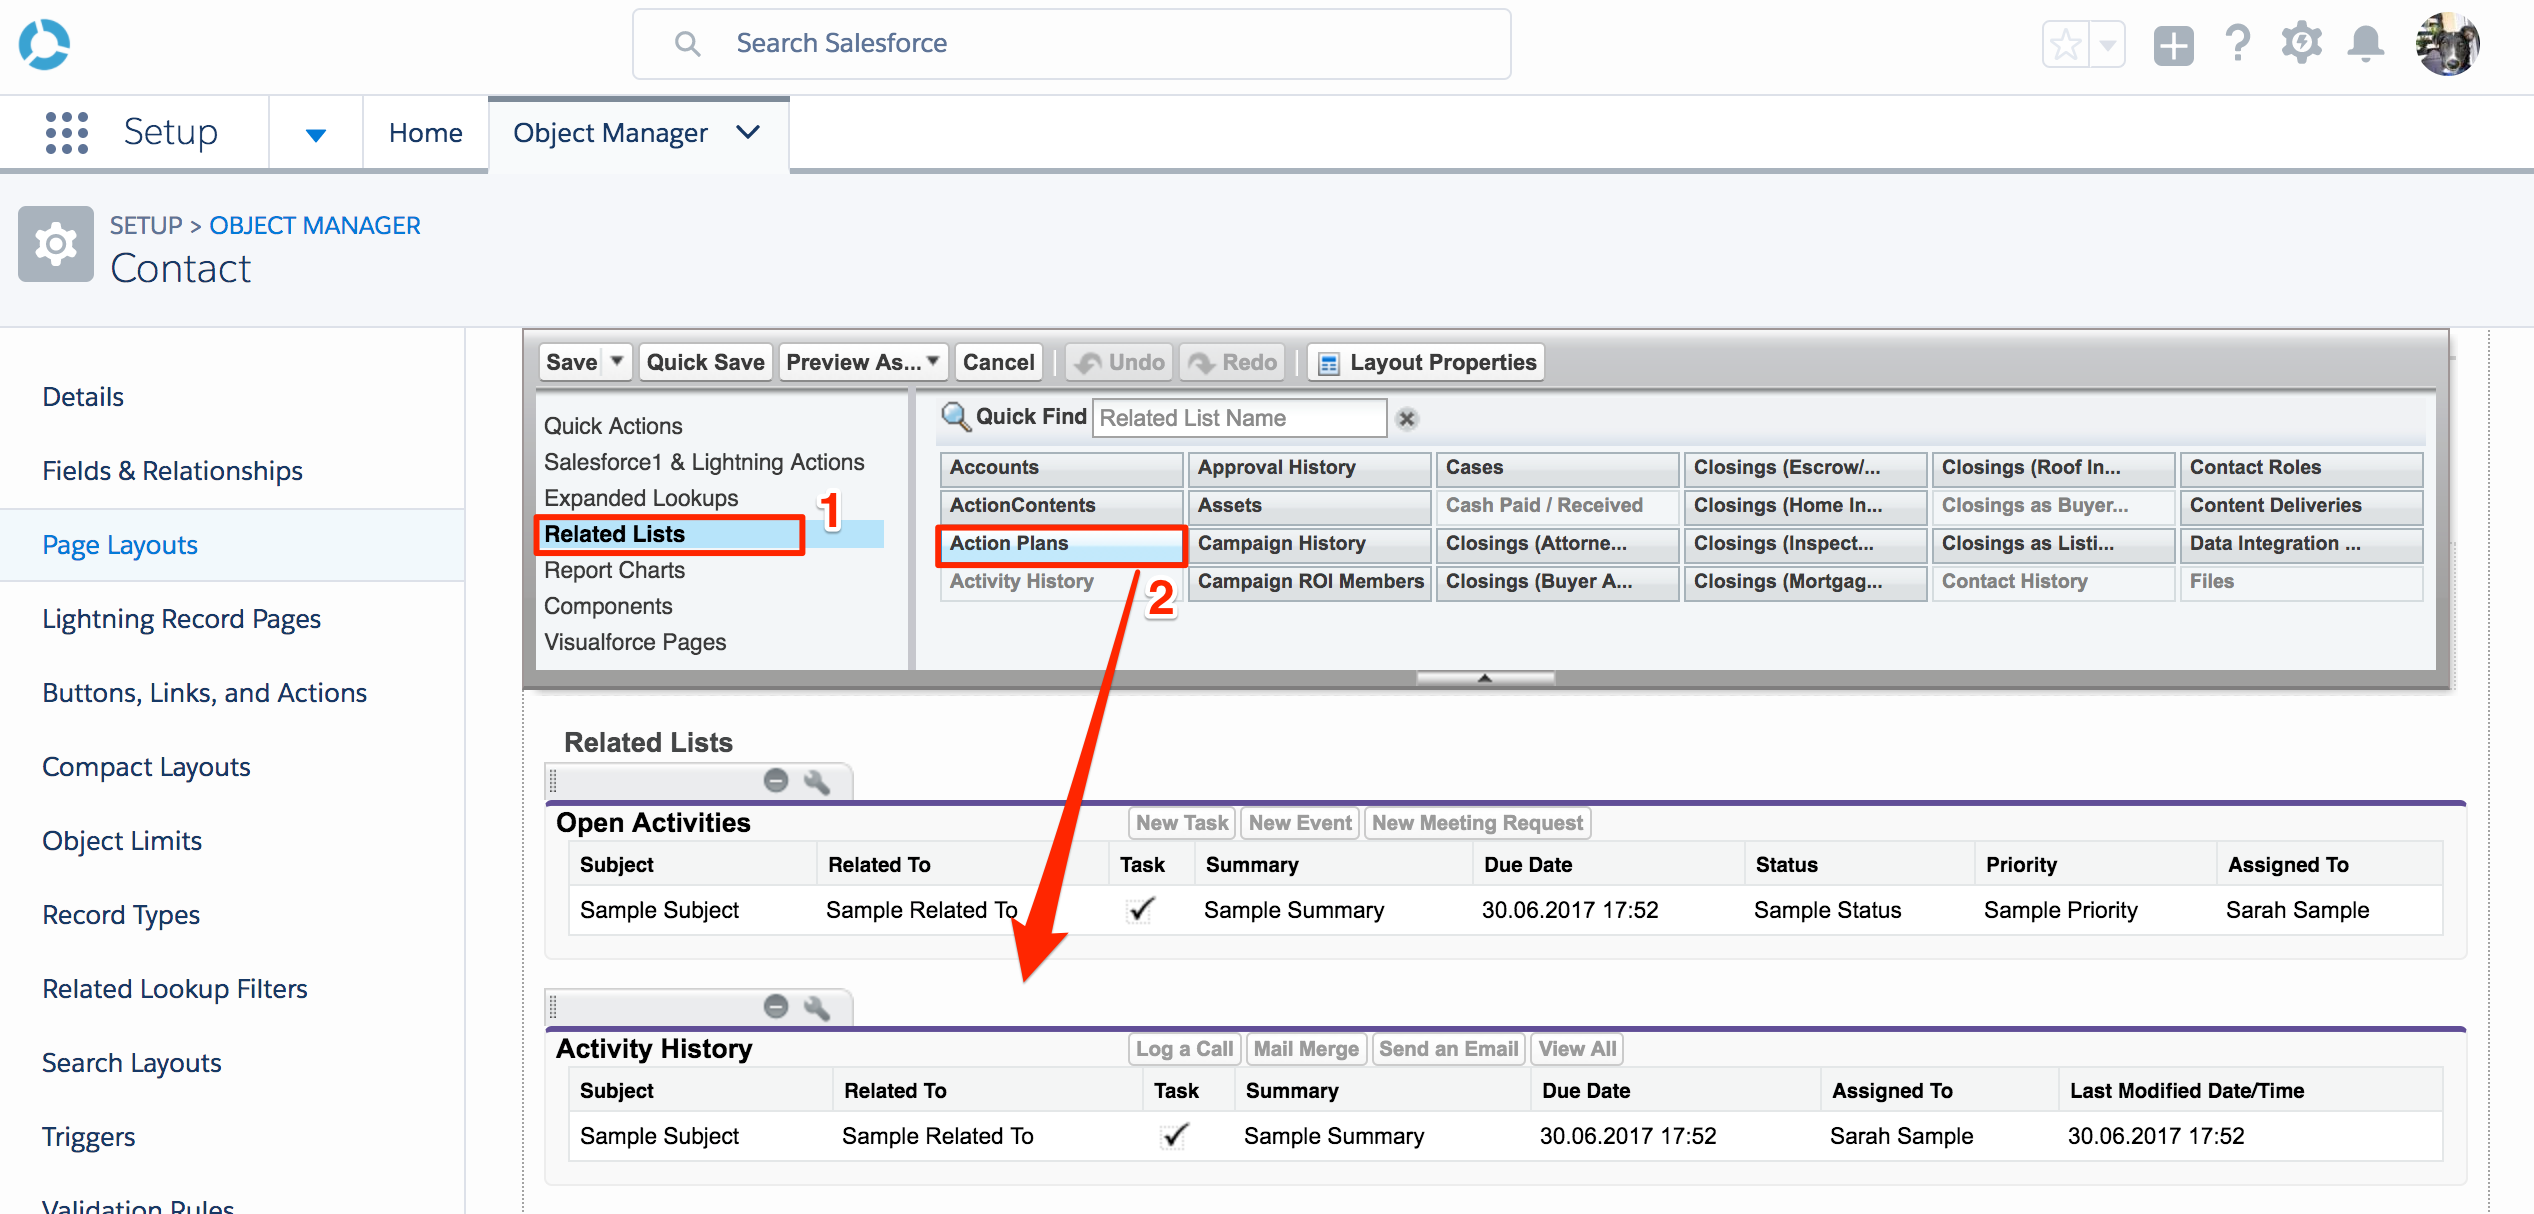Select Report Charts palette category

[614, 570]
